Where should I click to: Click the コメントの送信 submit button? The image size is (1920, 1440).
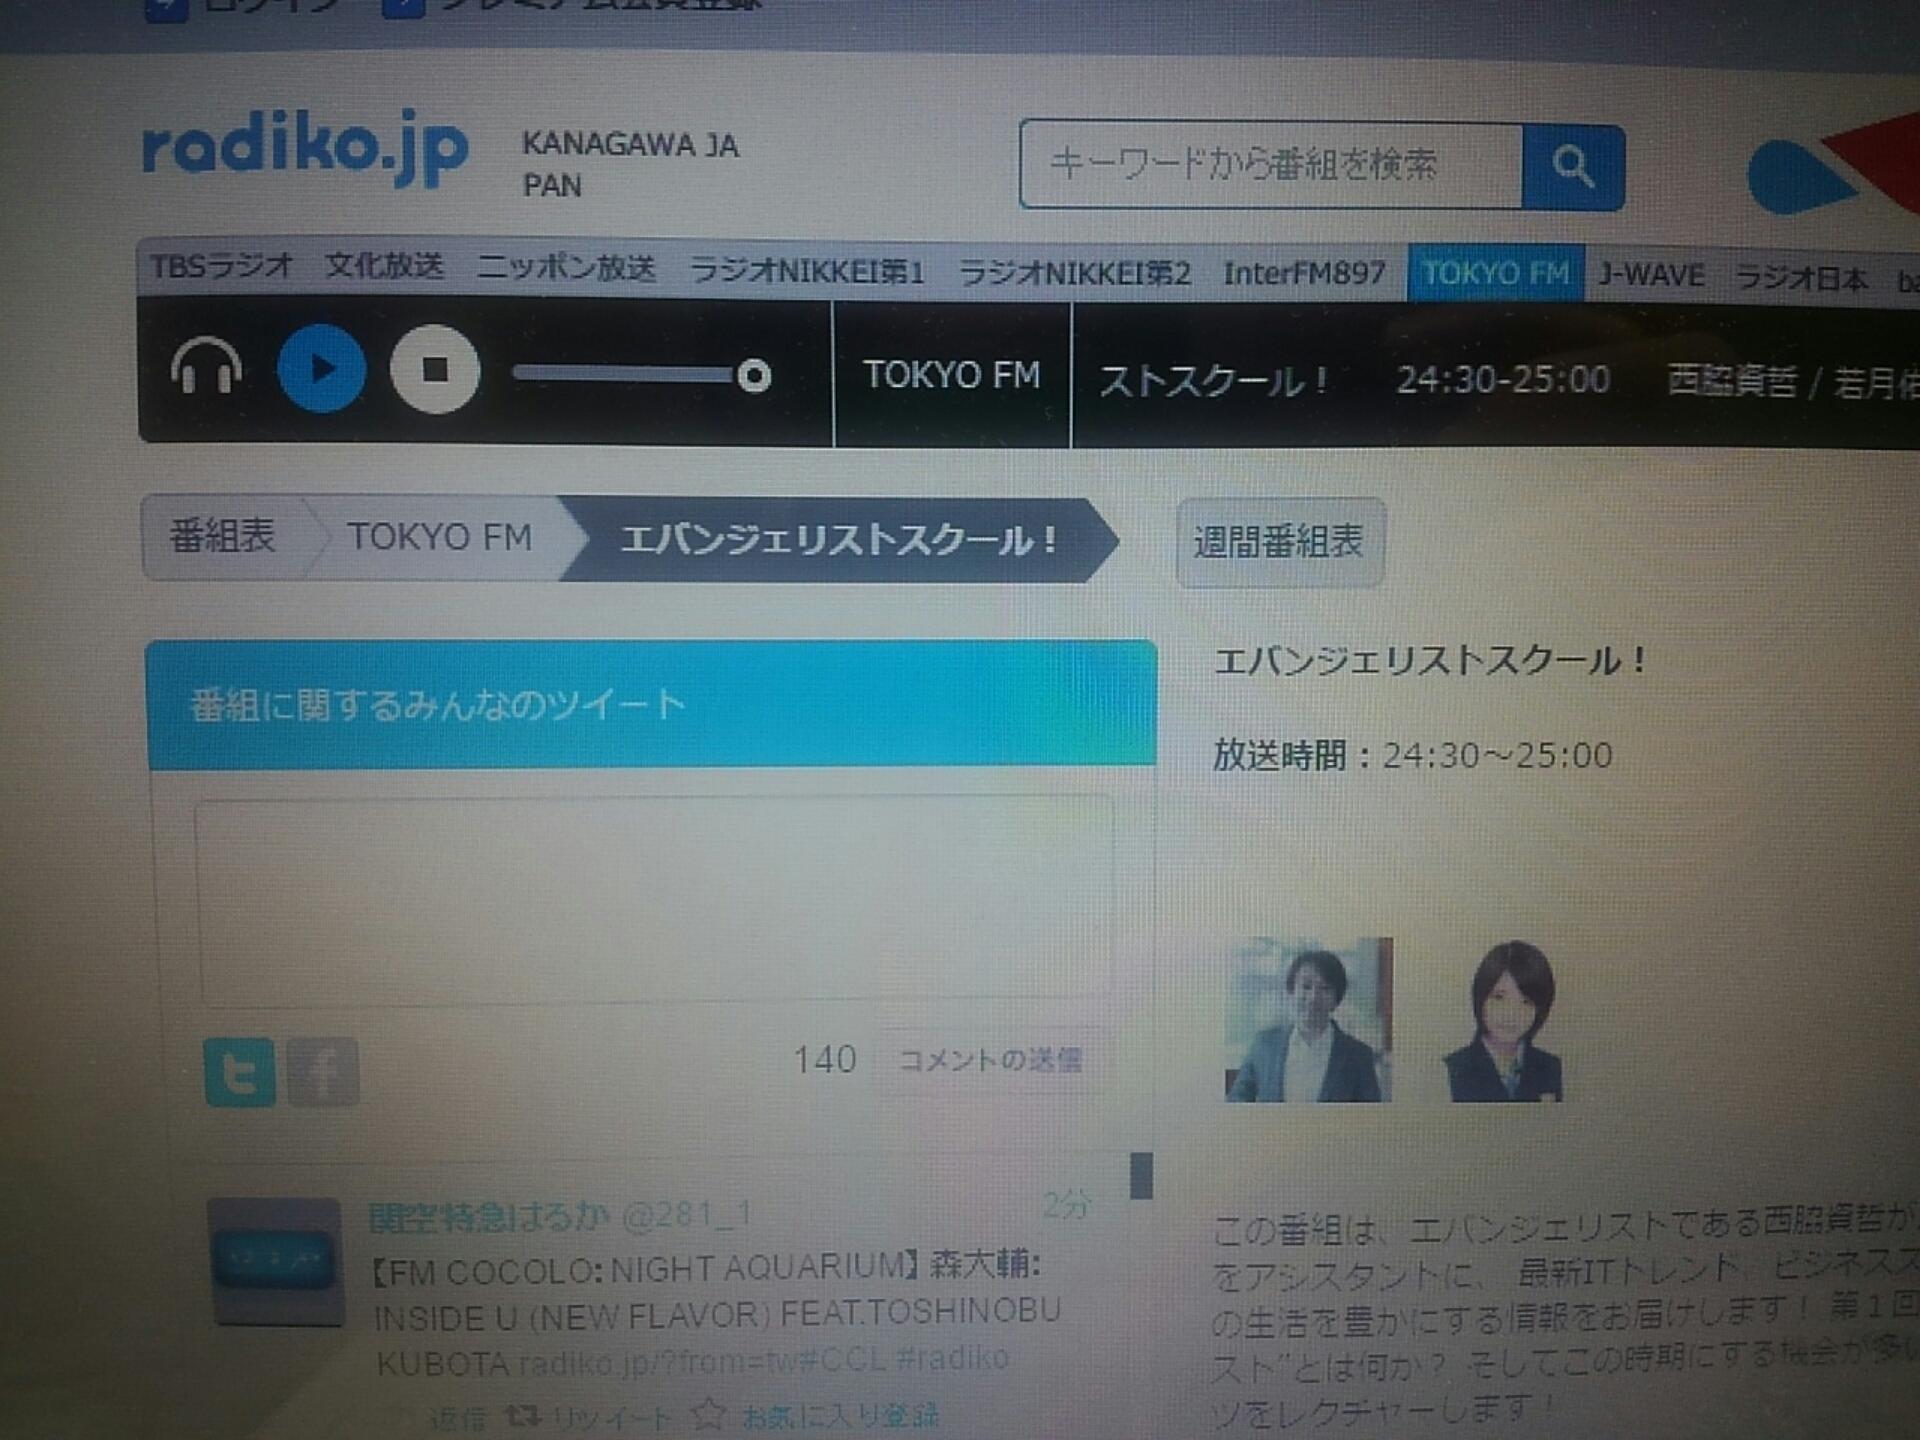click(x=991, y=1060)
